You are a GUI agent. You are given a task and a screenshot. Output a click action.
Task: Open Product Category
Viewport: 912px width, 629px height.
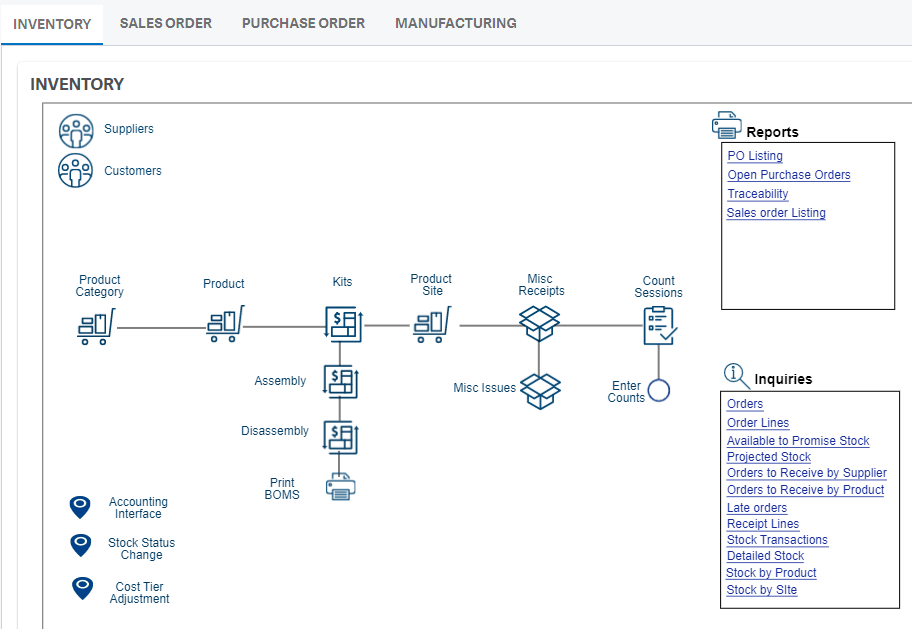pos(96,328)
